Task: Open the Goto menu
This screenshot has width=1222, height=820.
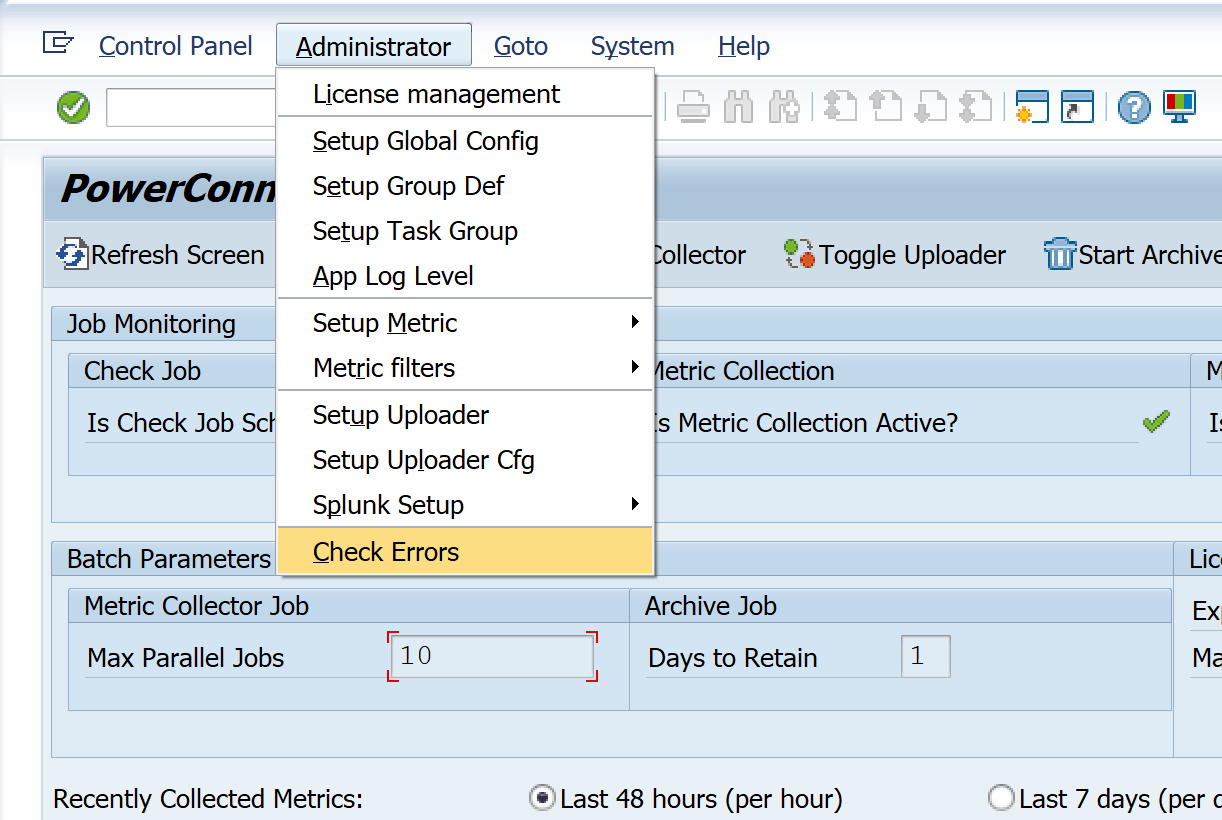Action: [520, 46]
